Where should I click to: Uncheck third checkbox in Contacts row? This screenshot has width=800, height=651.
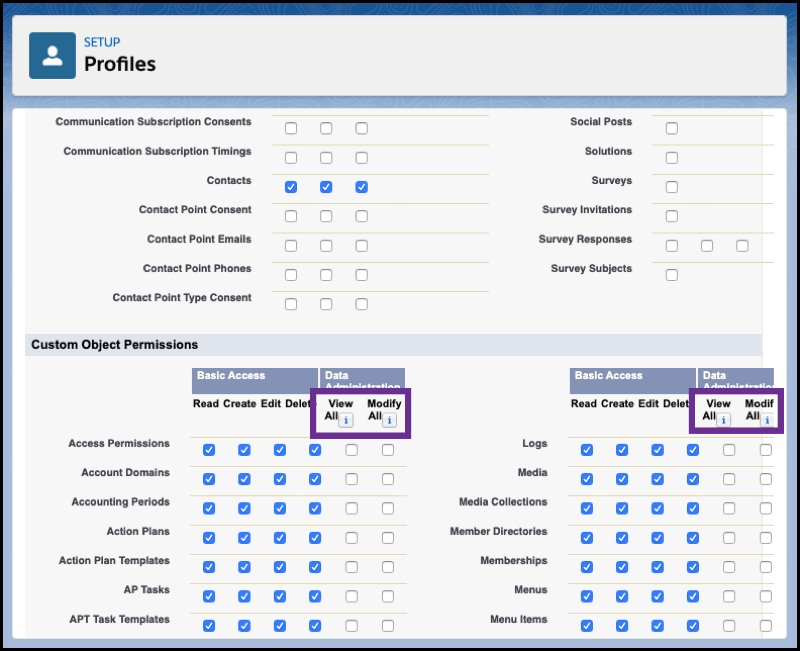tap(361, 187)
